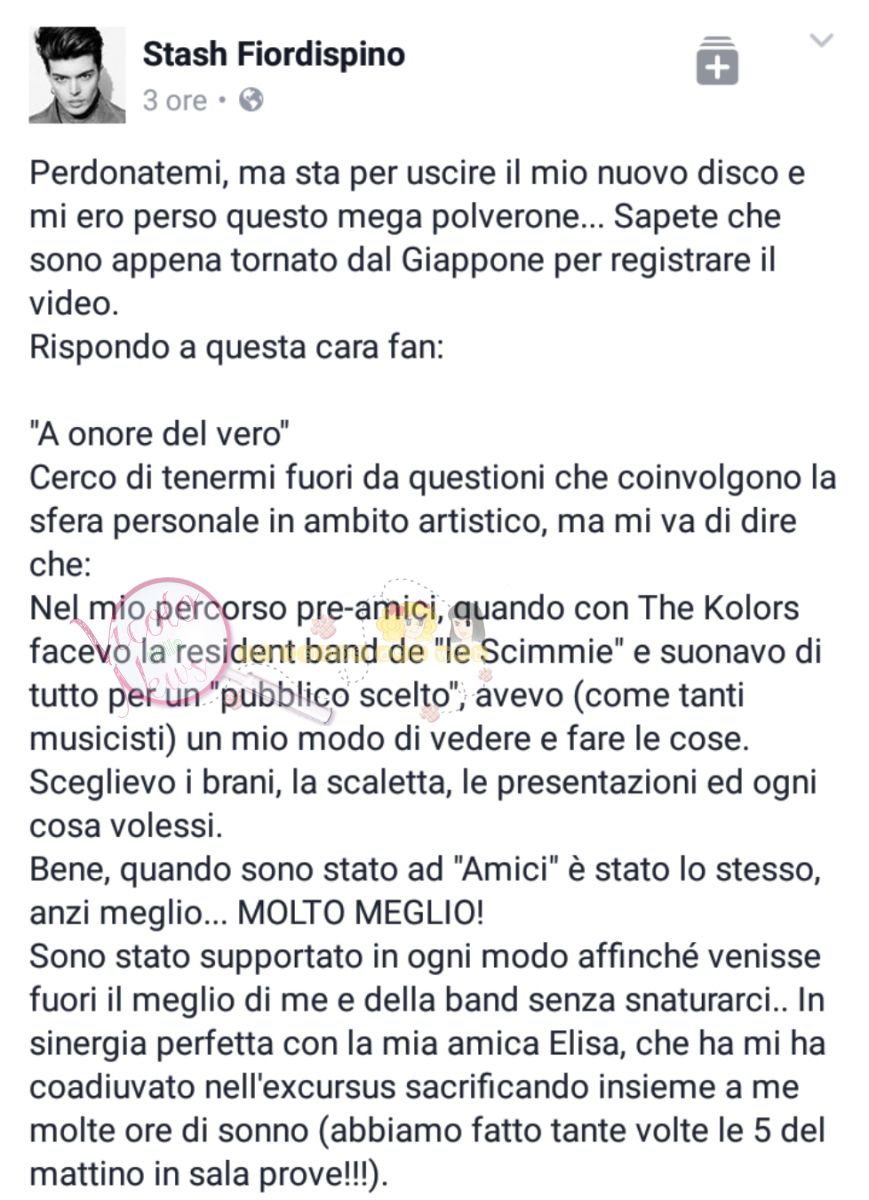The image size is (869, 1200).
Task: Click the quoted heading "A onore del vero"
Action: 160,436
